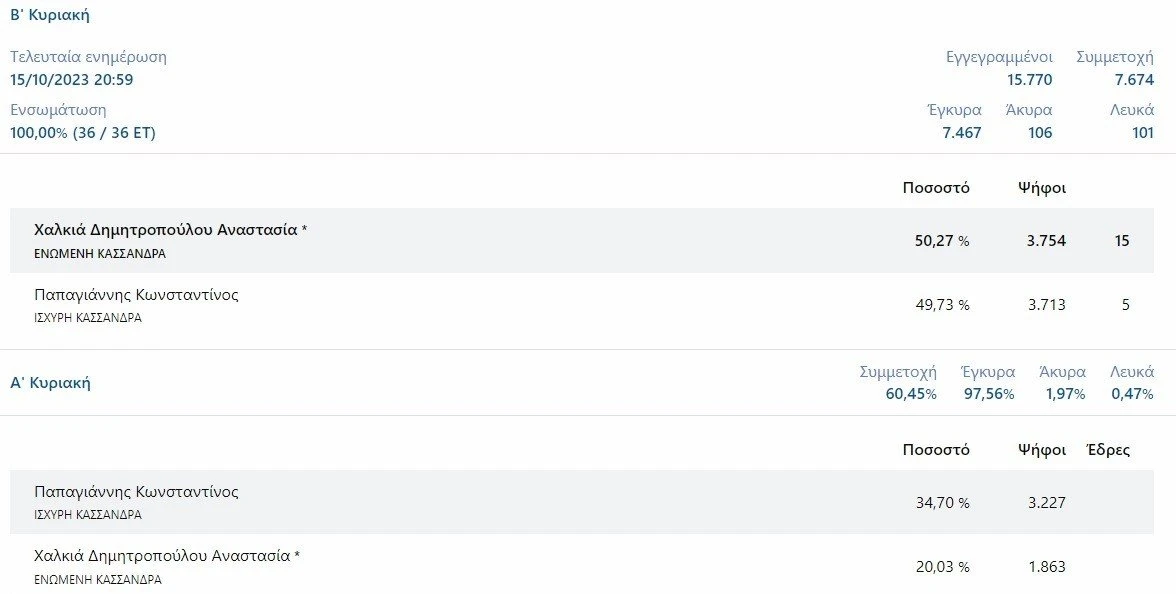
Task: Click the Έγκυρα count 7.467
Action: click(x=962, y=133)
